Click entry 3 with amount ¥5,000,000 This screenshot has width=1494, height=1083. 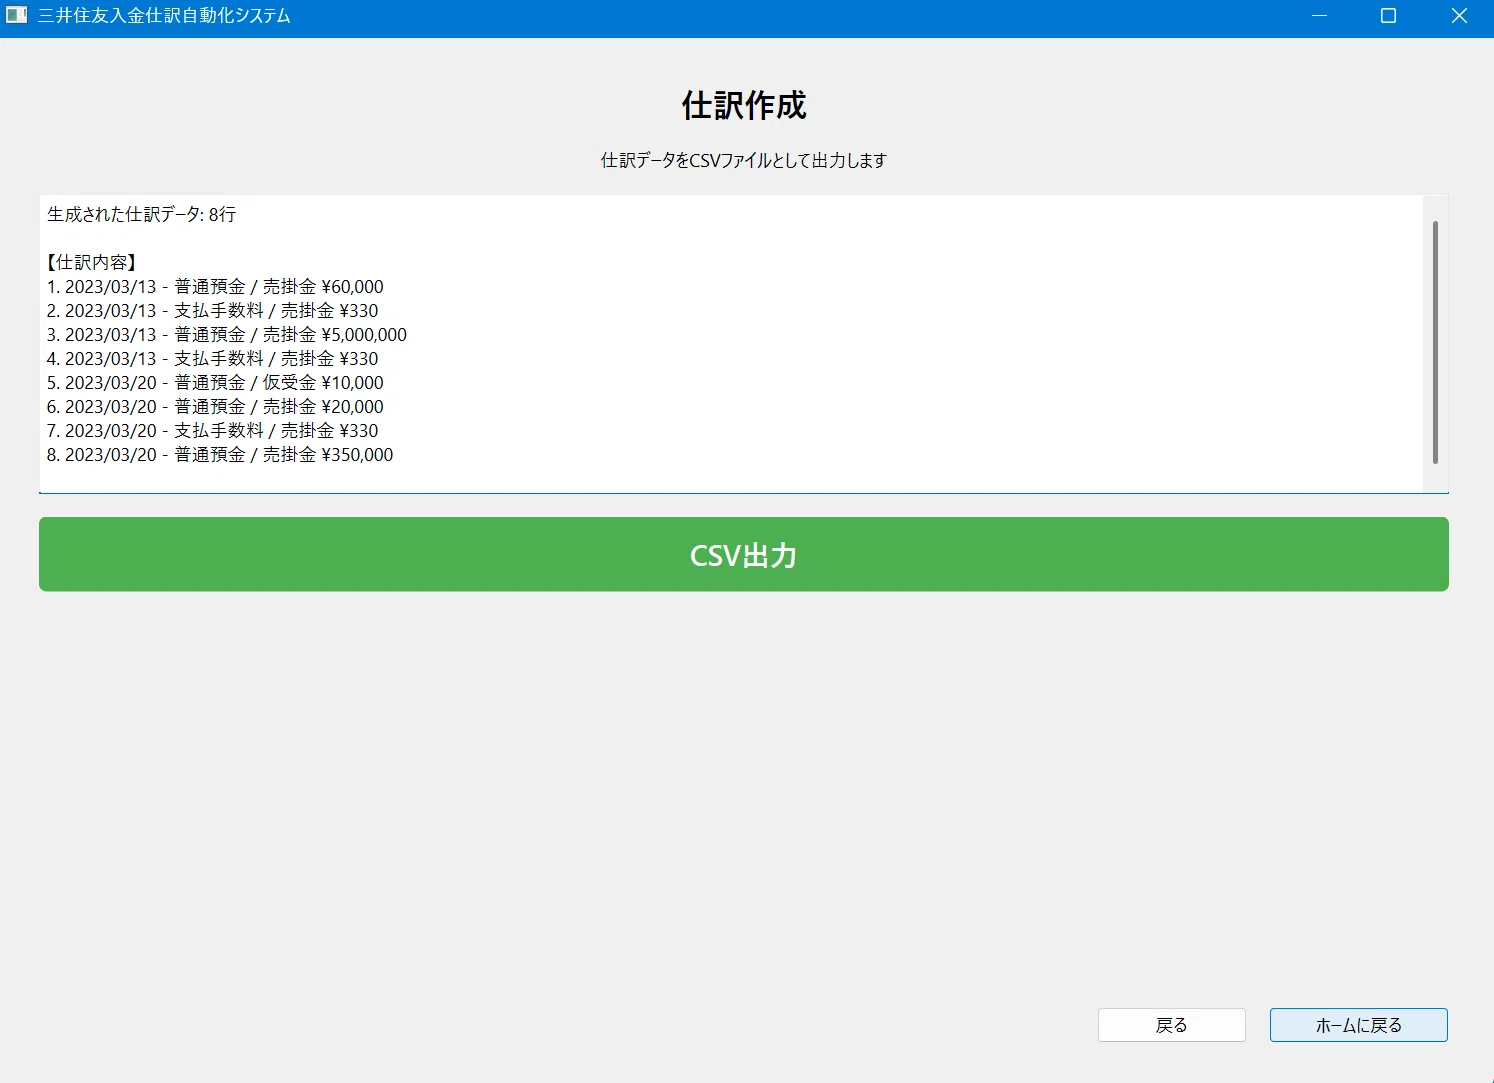(227, 335)
